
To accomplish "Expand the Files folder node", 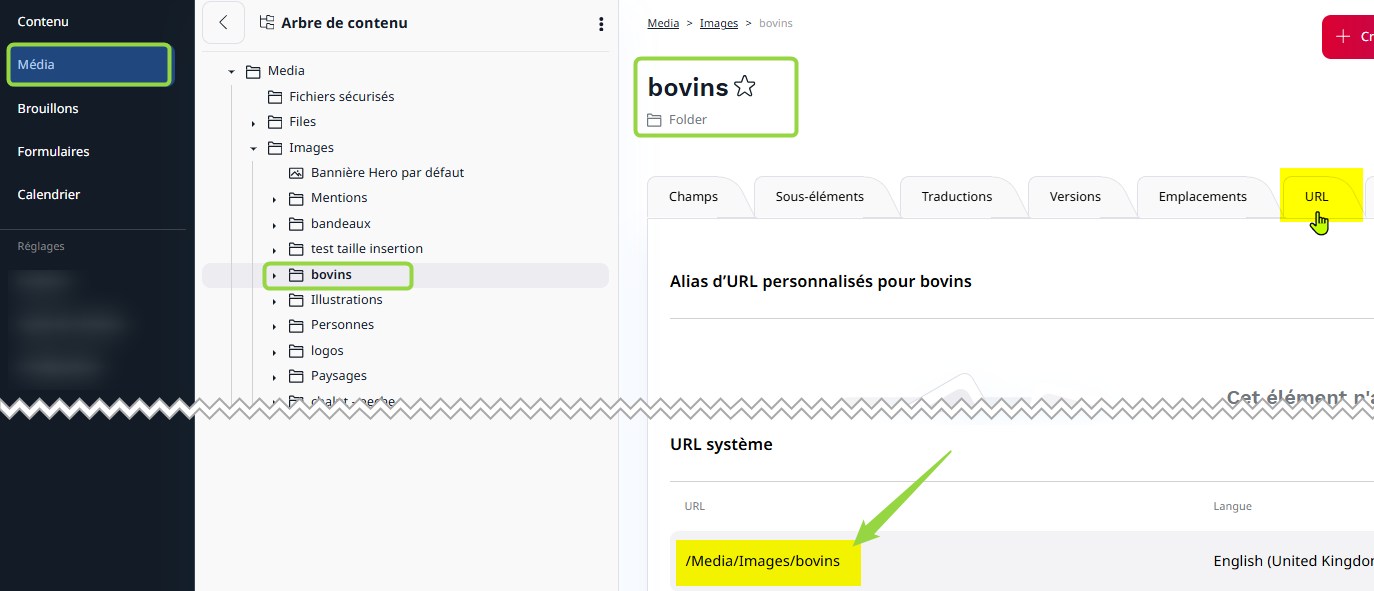I will pyautogui.click(x=254, y=123).
